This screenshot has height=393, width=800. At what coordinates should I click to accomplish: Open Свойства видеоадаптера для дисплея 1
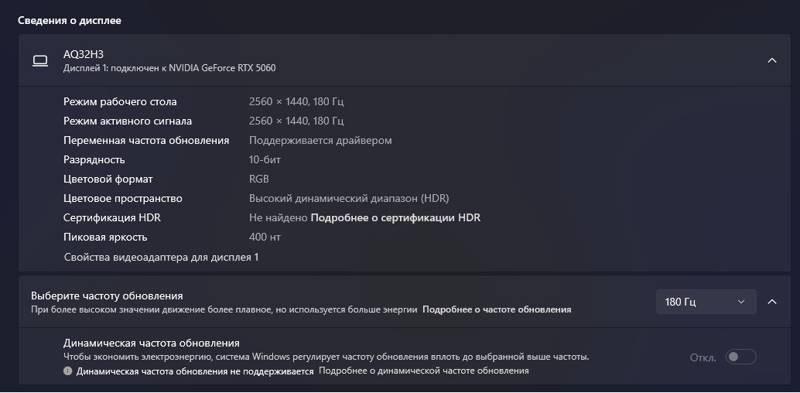[x=161, y=257]
